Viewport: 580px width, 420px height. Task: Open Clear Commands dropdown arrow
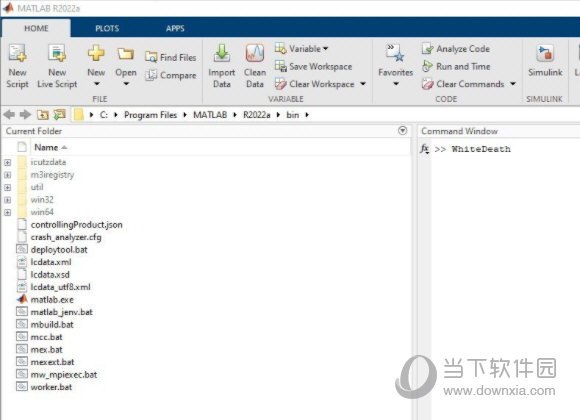pos(513,84)
